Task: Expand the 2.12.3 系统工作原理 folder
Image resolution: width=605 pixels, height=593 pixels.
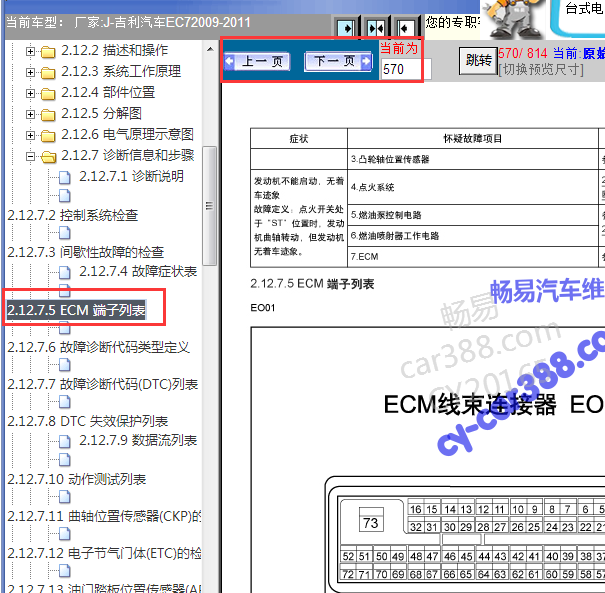Action: tap(30, 72)
